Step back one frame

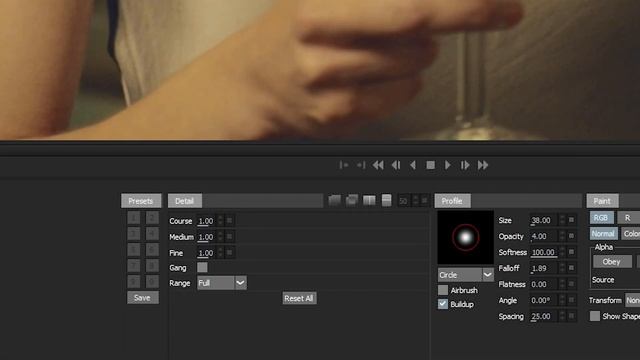[x=396, y=165]
